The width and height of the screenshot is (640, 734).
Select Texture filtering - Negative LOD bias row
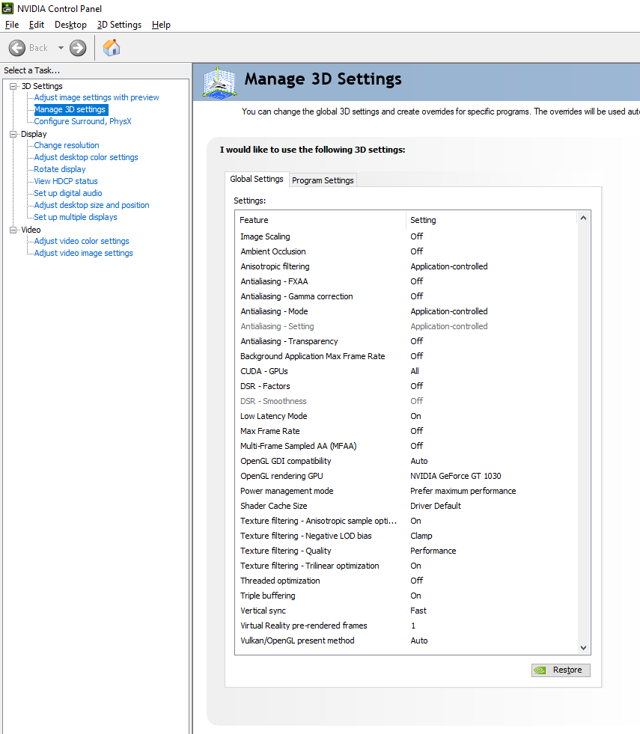[x=406, y=536]
